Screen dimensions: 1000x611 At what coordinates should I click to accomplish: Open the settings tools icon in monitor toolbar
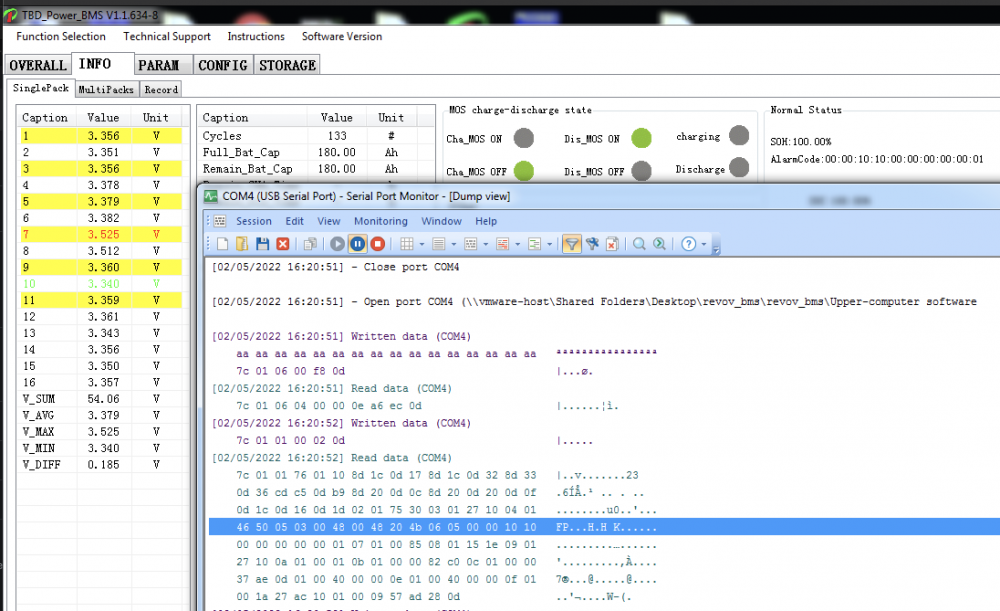pos(592,244)
